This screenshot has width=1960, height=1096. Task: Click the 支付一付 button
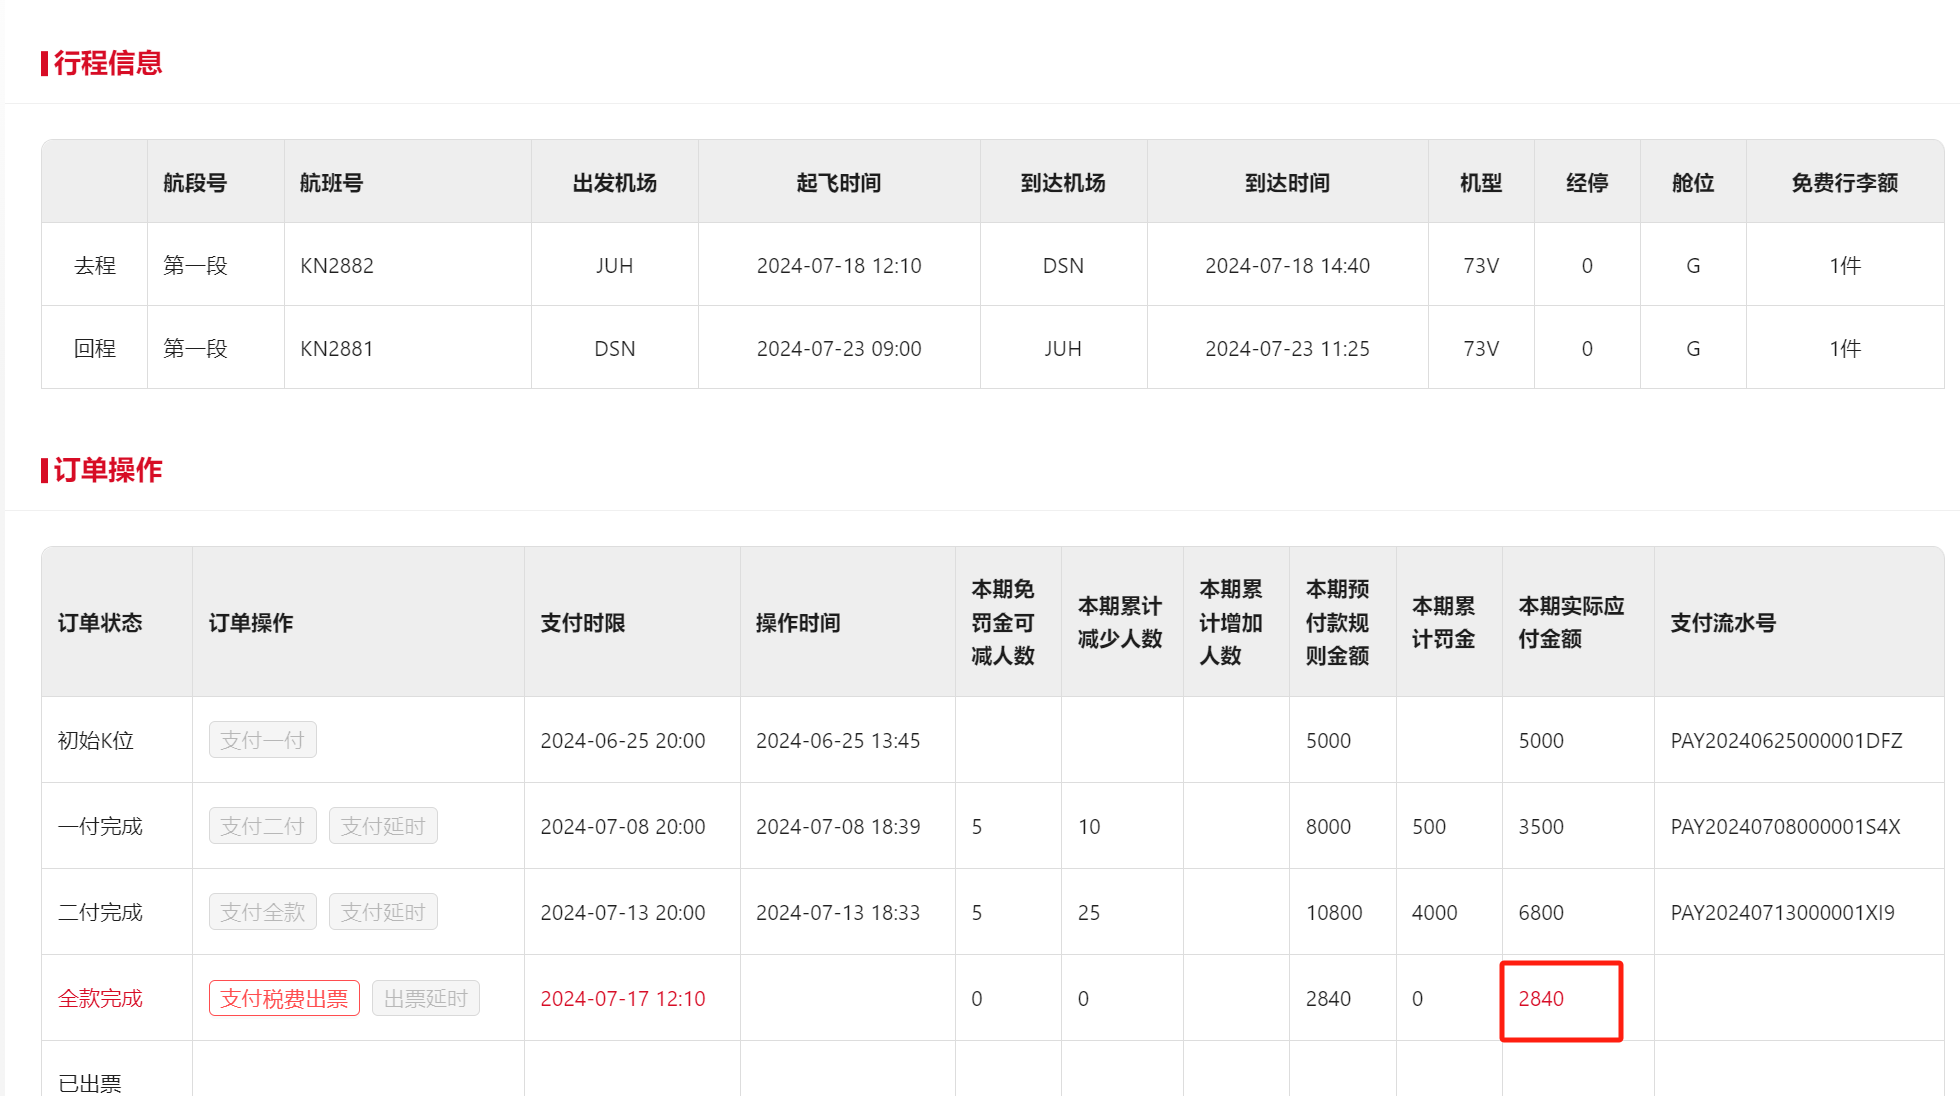pos(262,740)
